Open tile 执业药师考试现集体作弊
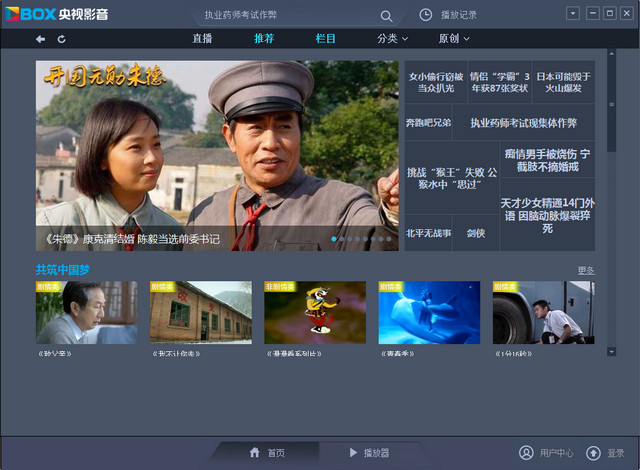Viewport: 640px width, 470px height. pyautogui.click(x=524, y=122)
